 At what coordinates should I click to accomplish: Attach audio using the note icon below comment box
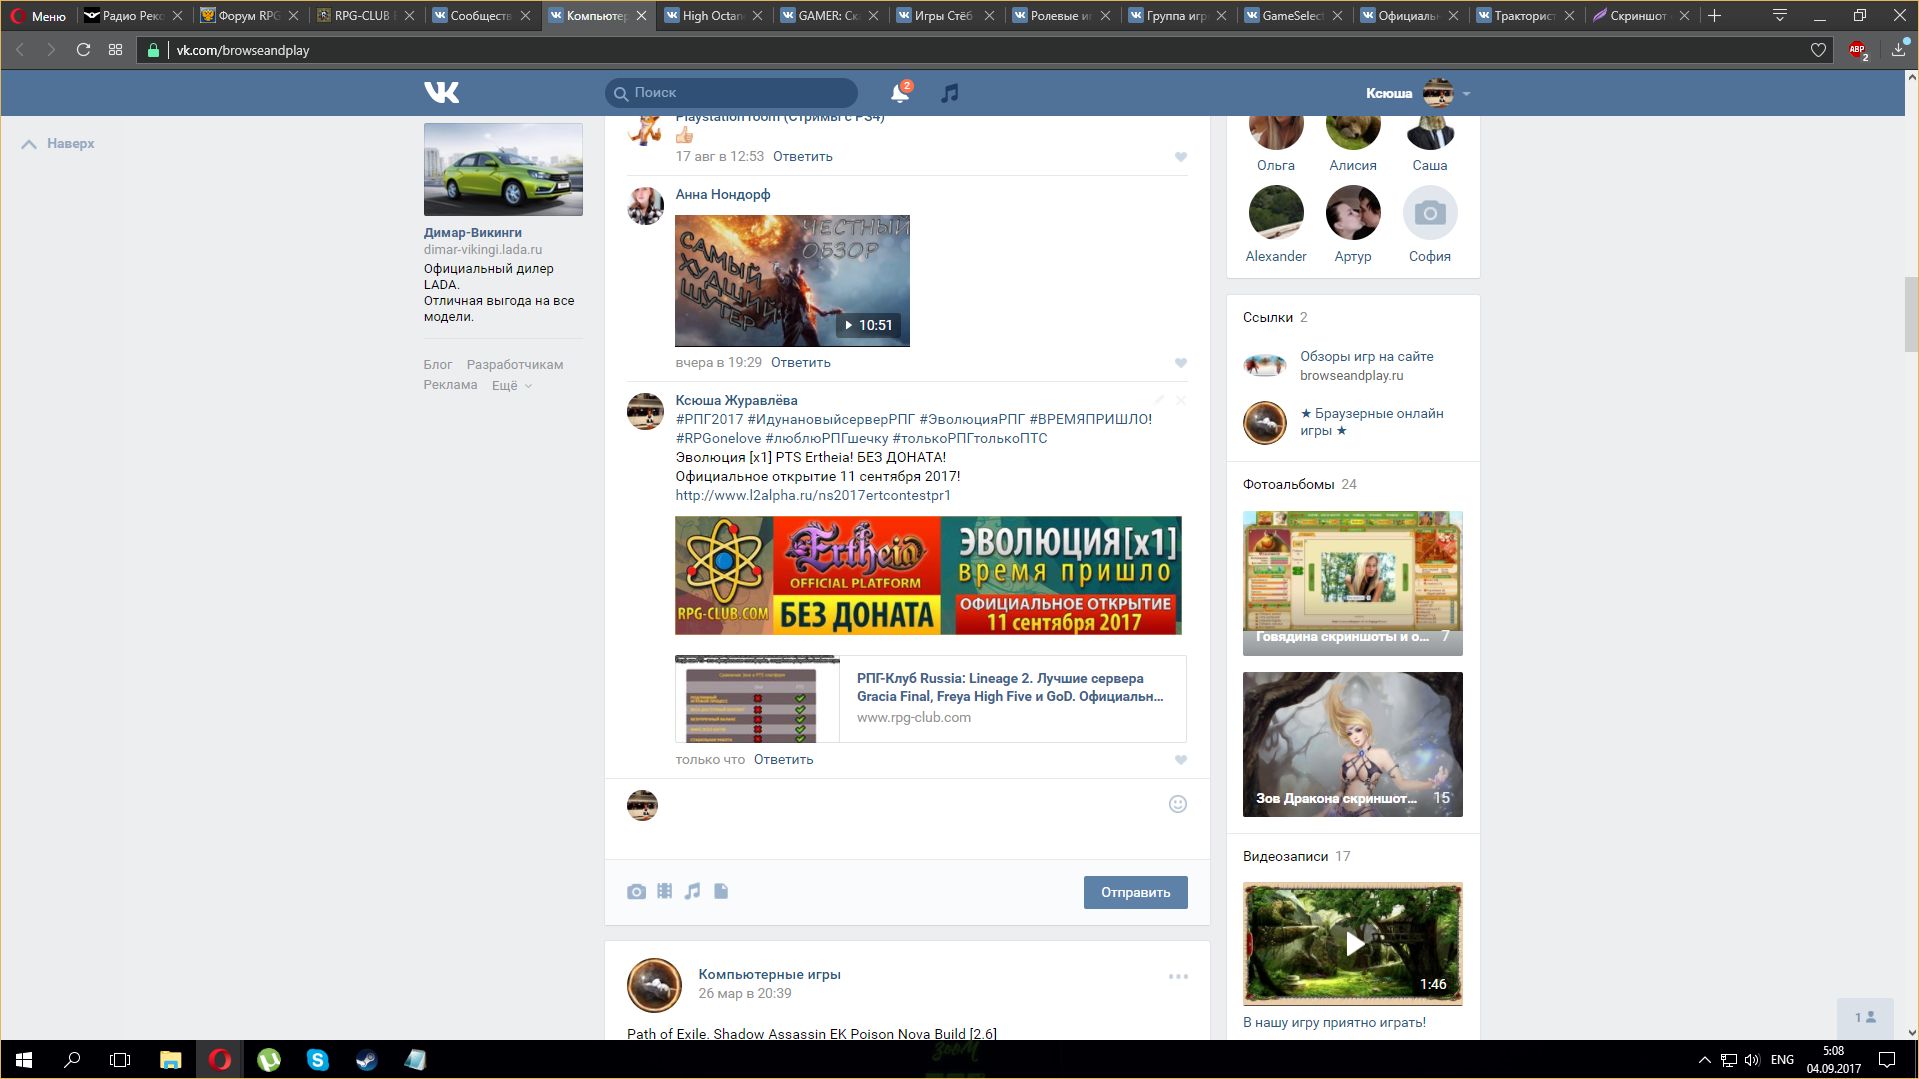click(692, 891)
